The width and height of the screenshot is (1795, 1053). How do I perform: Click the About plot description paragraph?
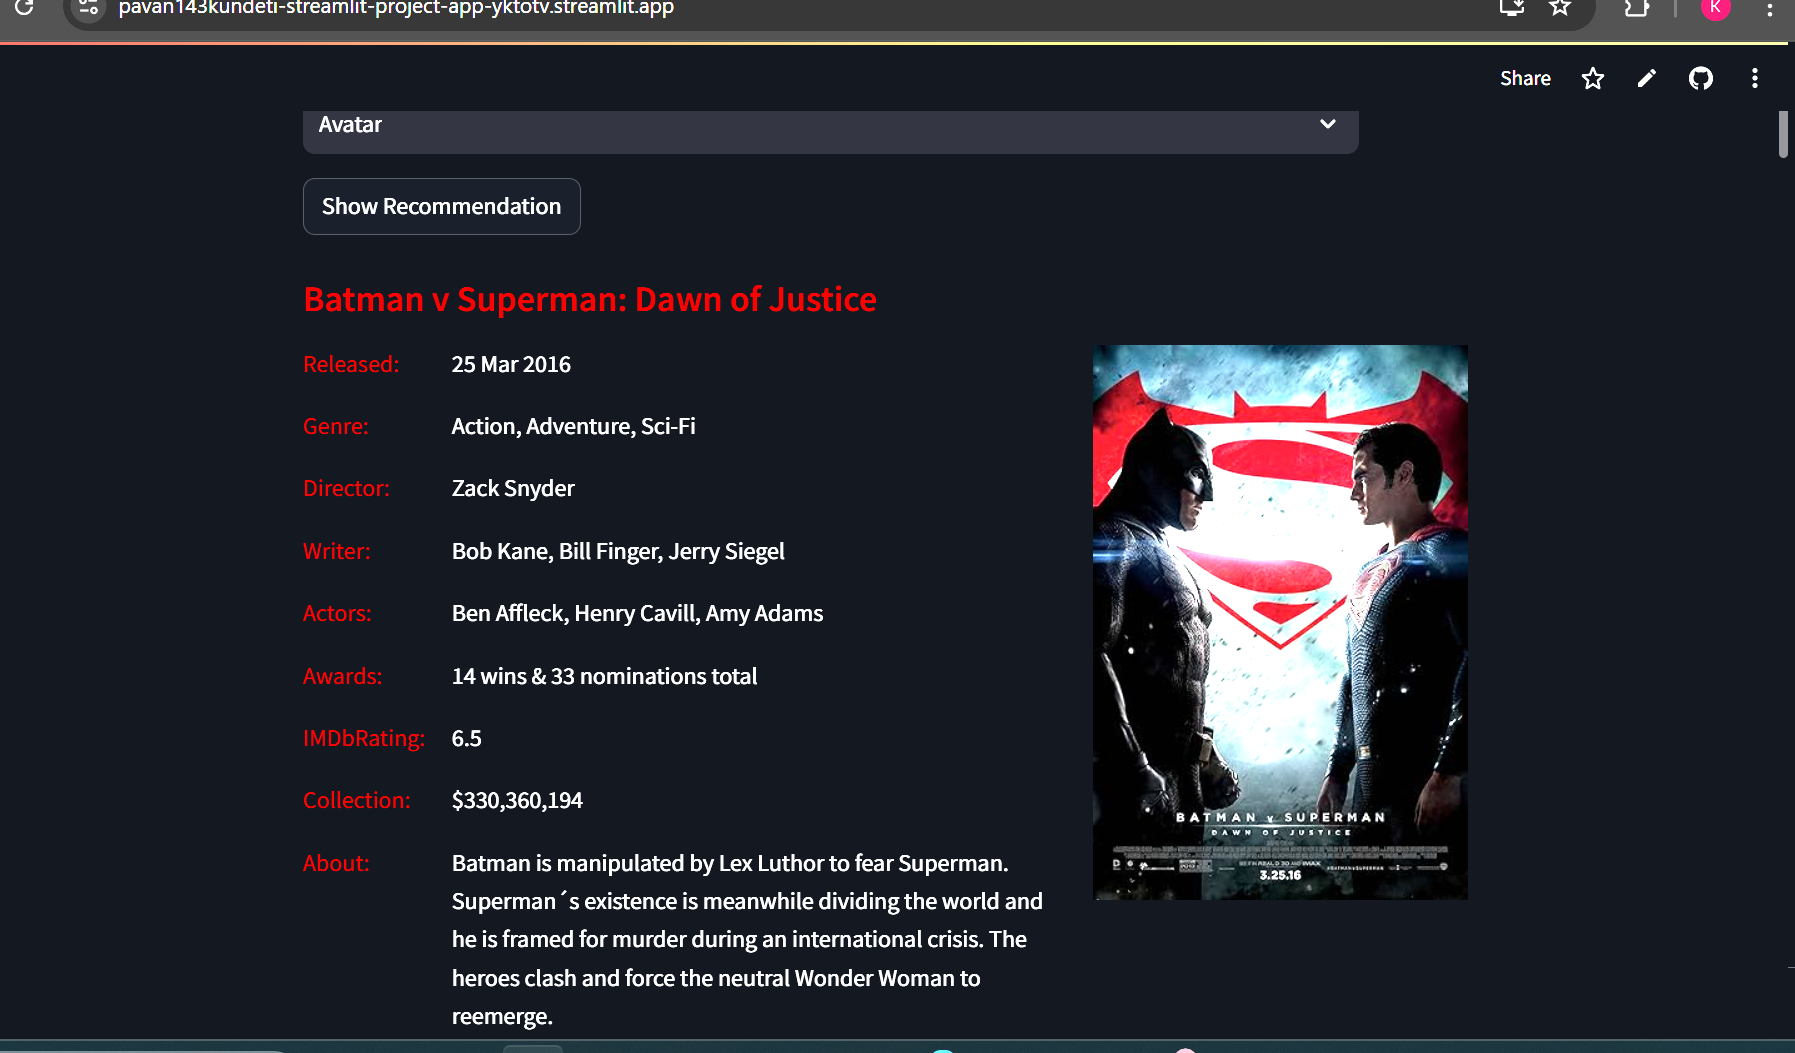click(747, 940)
